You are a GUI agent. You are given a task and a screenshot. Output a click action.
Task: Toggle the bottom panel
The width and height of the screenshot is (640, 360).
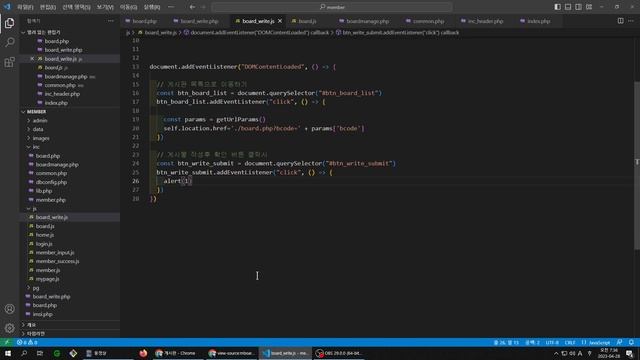pos(568,7)
